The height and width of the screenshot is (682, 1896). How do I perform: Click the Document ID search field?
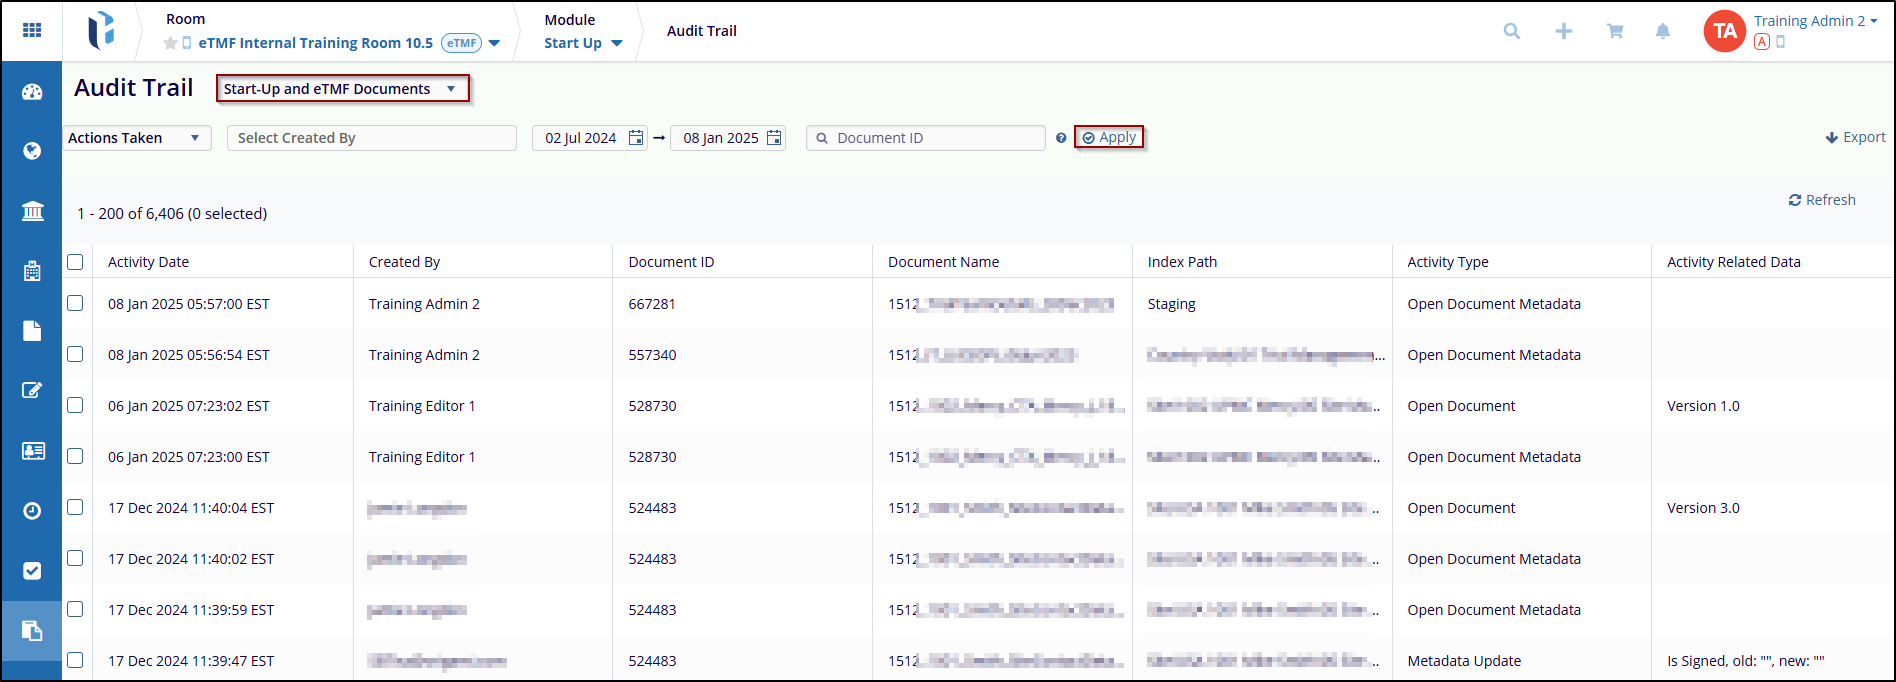pyautogui.click(x=935, y=138)
